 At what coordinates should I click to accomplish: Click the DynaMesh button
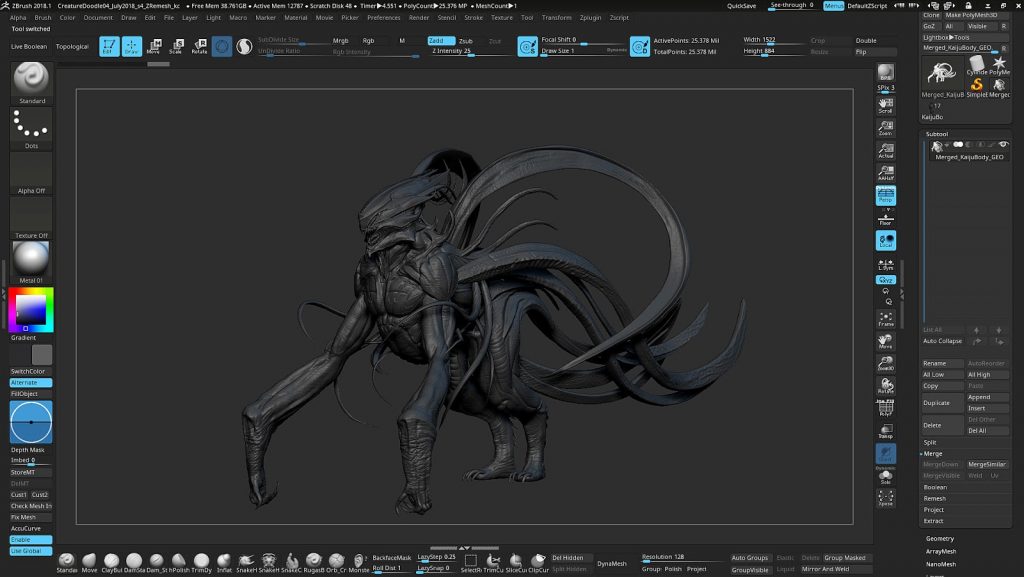click(x=612, y=563)
